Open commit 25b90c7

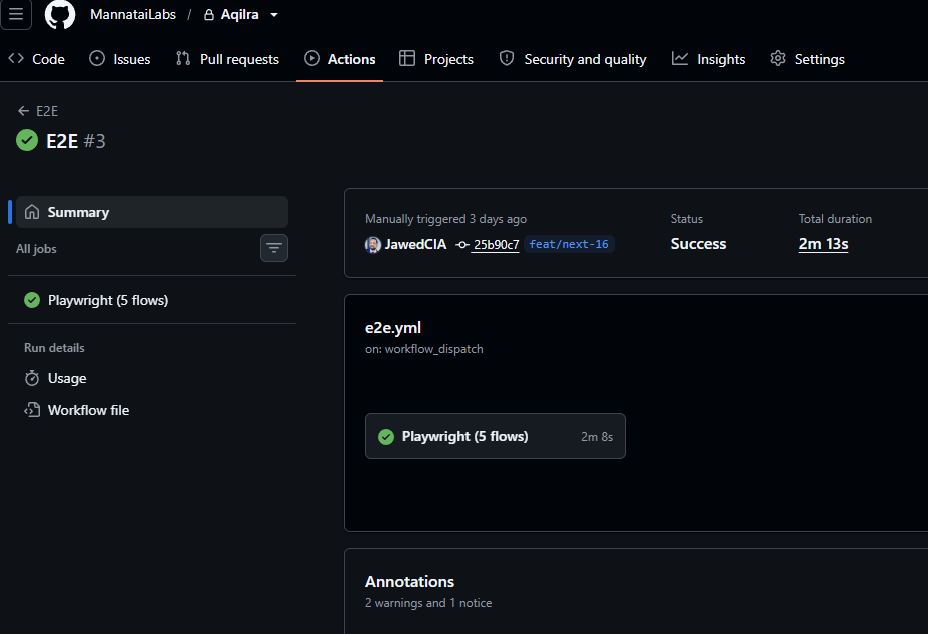[496, 244]
